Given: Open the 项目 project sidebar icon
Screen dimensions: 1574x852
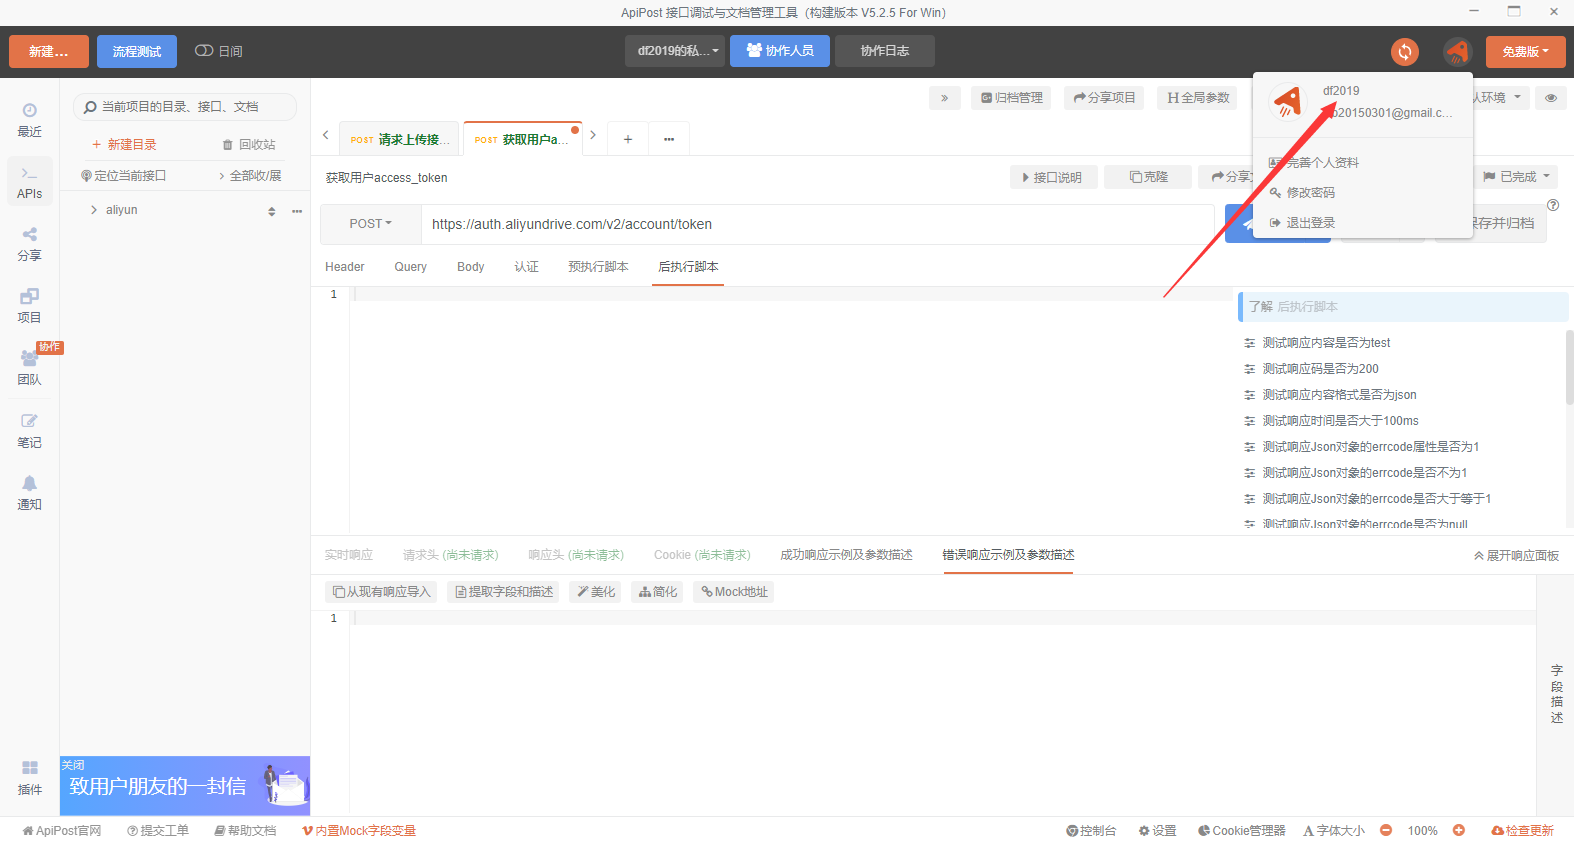Looking at the screenshot, I should click(x=30, y=306).
